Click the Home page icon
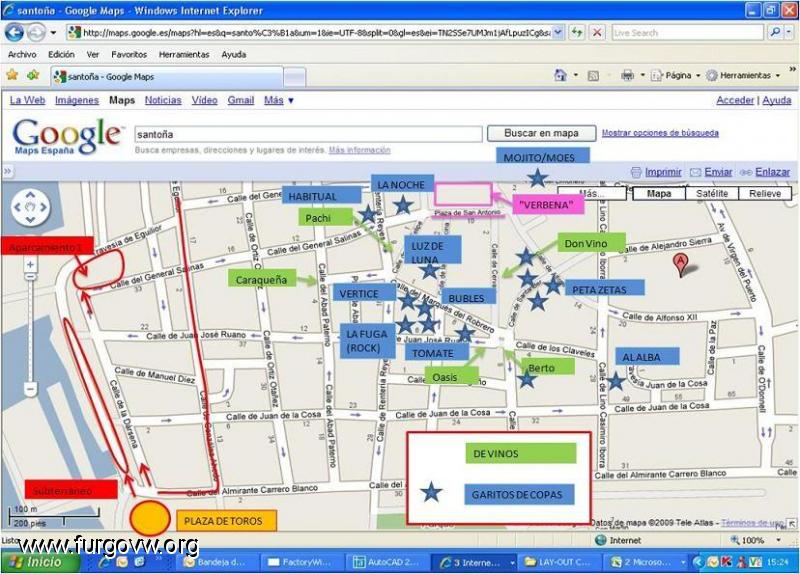 click(x=560, y=76)
